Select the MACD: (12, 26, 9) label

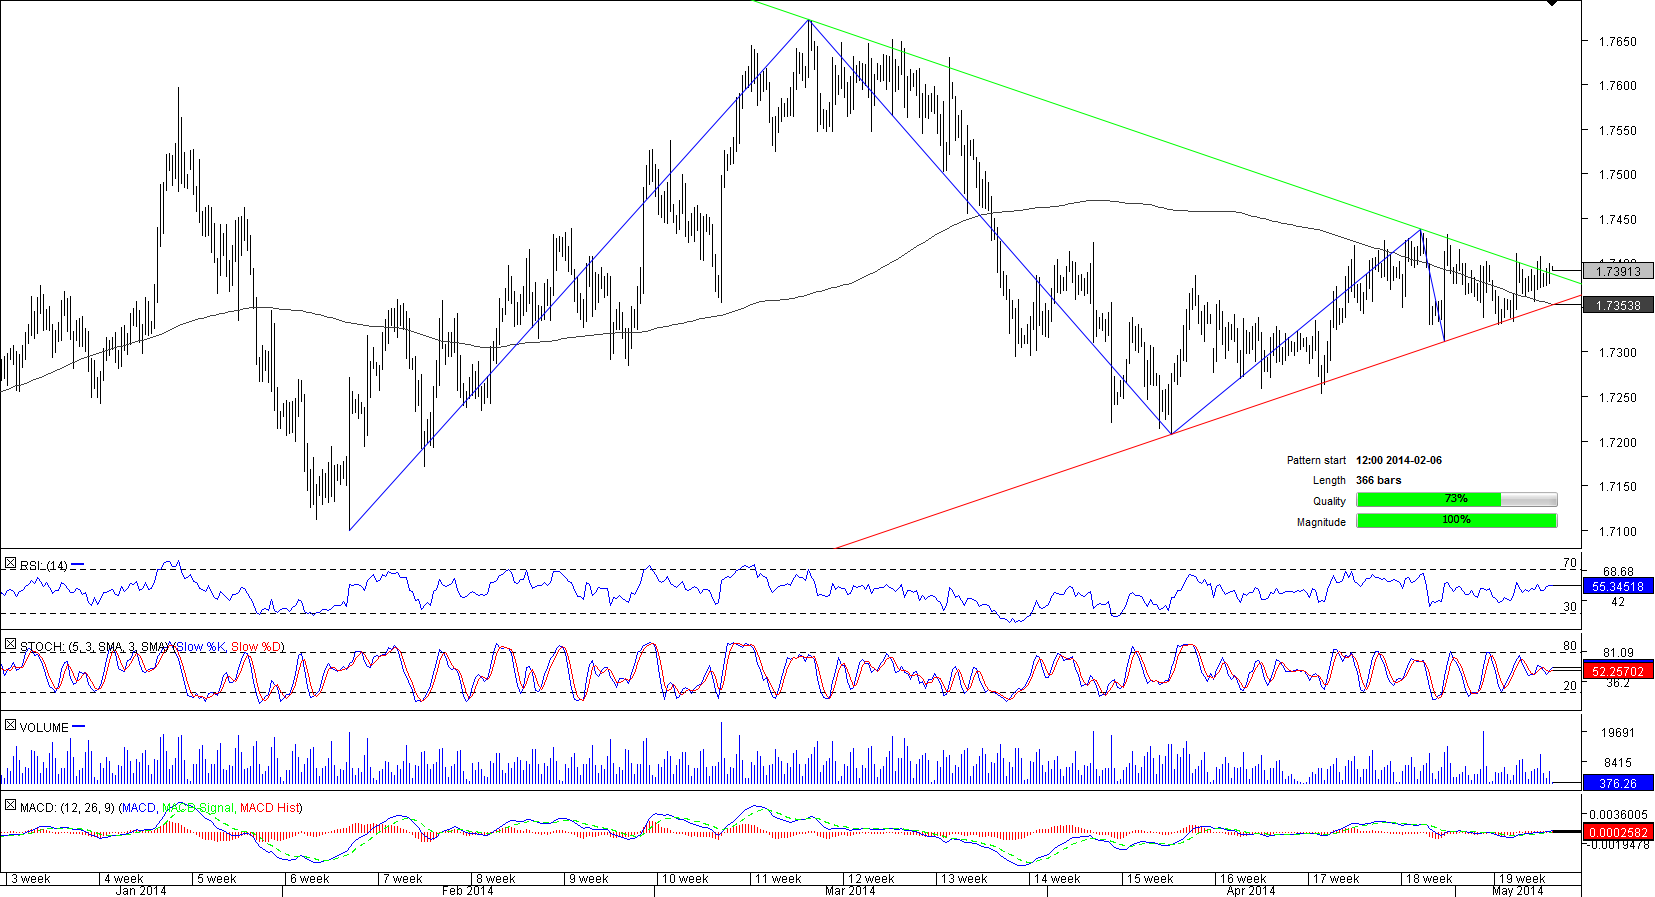point(68,808)
